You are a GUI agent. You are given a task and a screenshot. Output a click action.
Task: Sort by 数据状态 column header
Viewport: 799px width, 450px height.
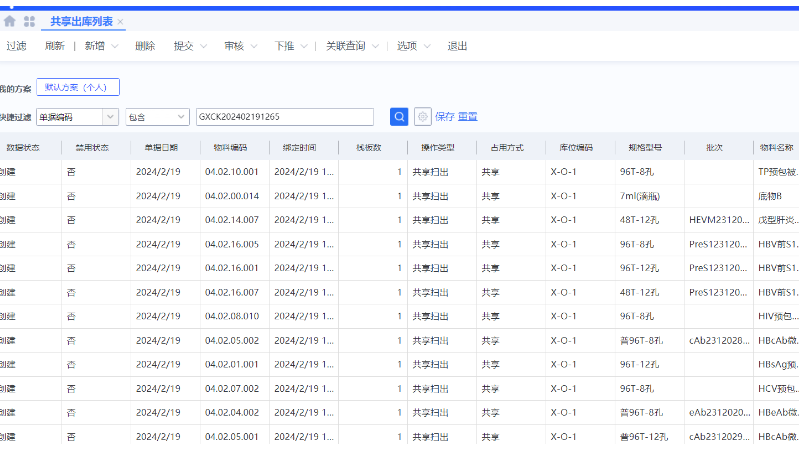23,148
